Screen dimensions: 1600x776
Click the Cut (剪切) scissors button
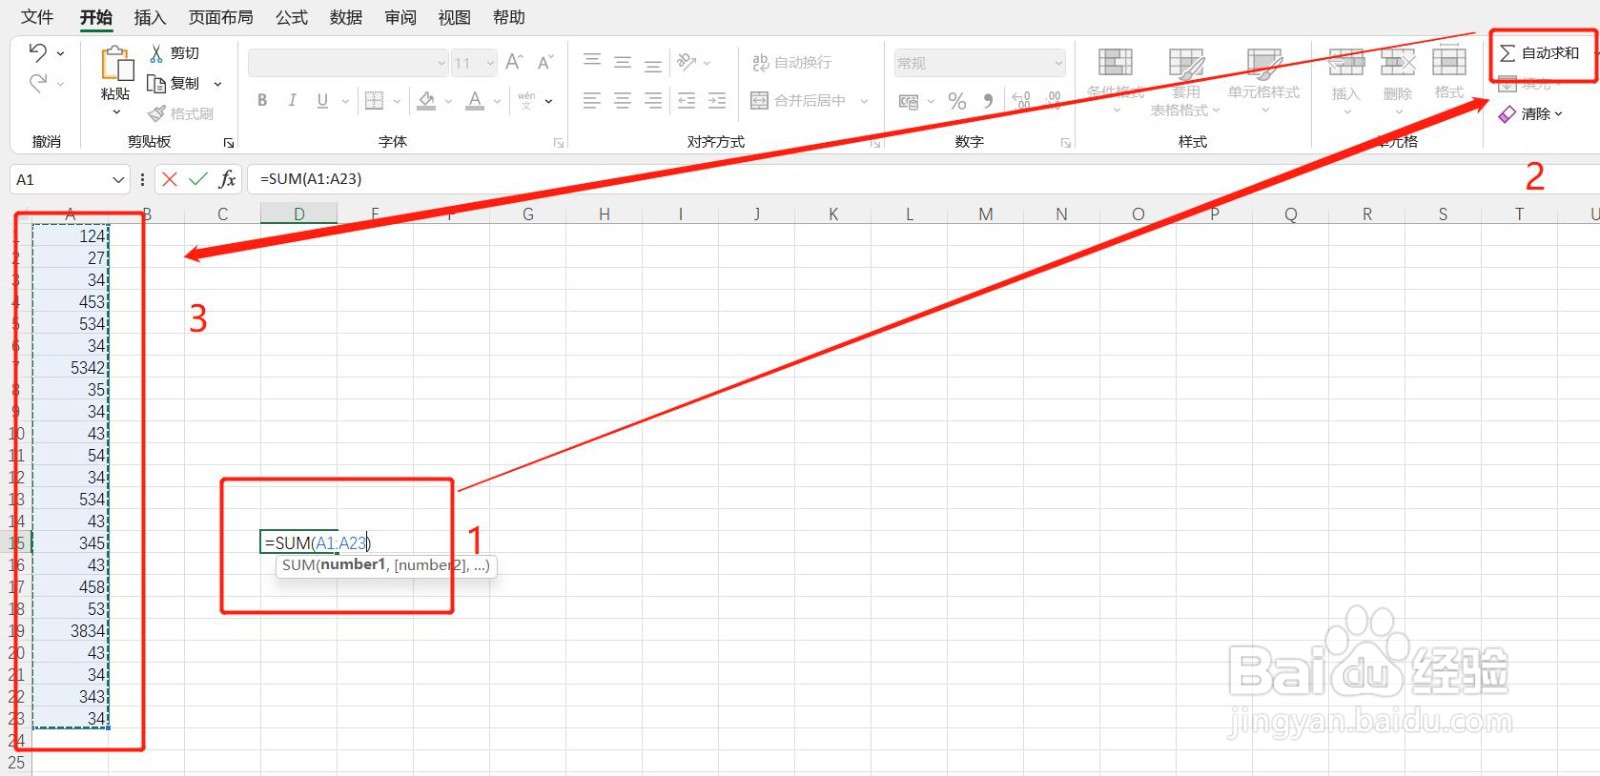(174, 53)
